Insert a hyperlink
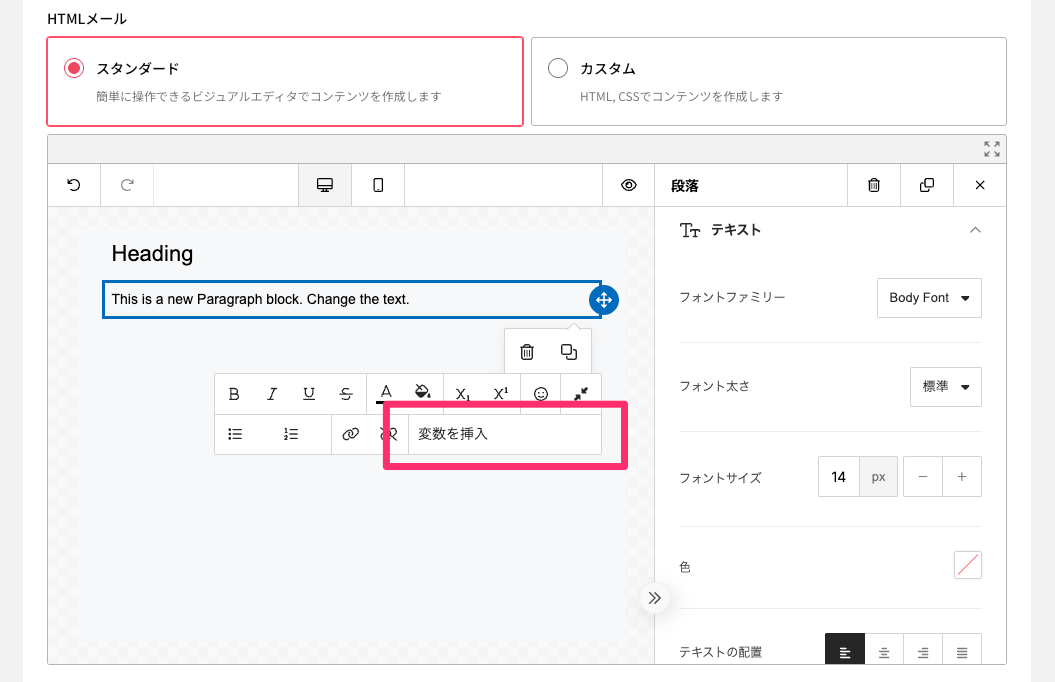Image resolution: width=1055 pixels, height=682 pixels. tap(351, 434)
